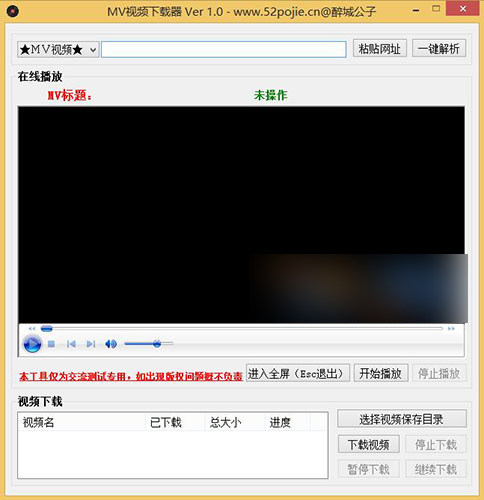
Task: Click the red MV标题 label
Action: 70,95
